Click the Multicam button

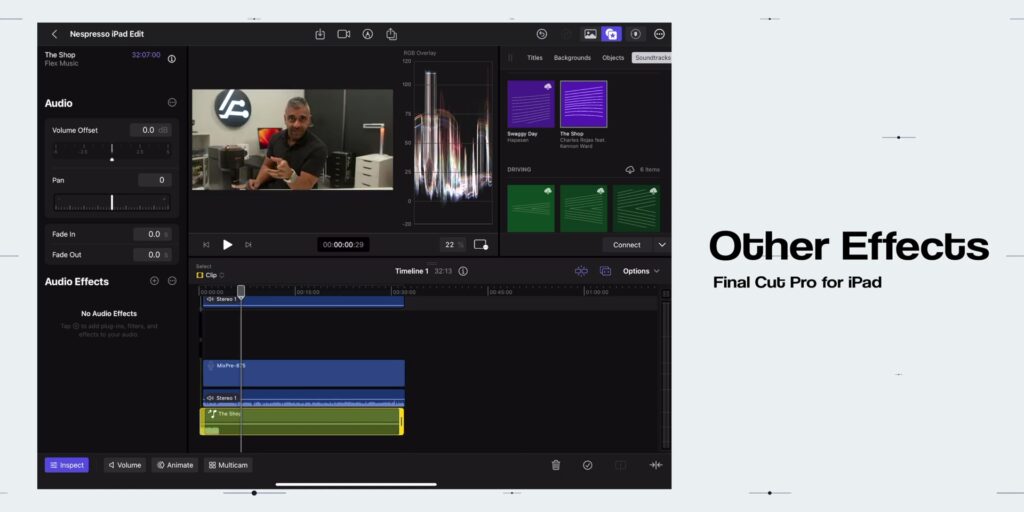(x=228, y=465)
